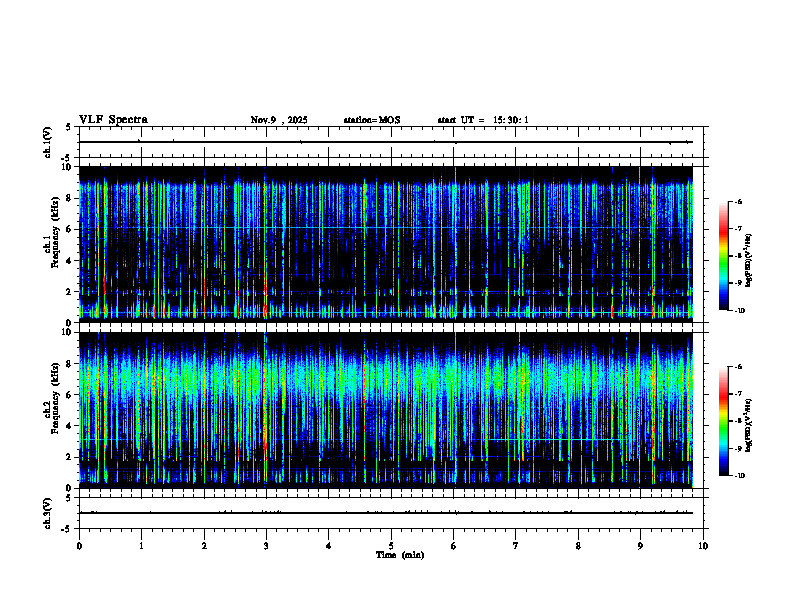
Task: Click the ch.3 voltage waveform trace
Action: [x=386, y=513]
